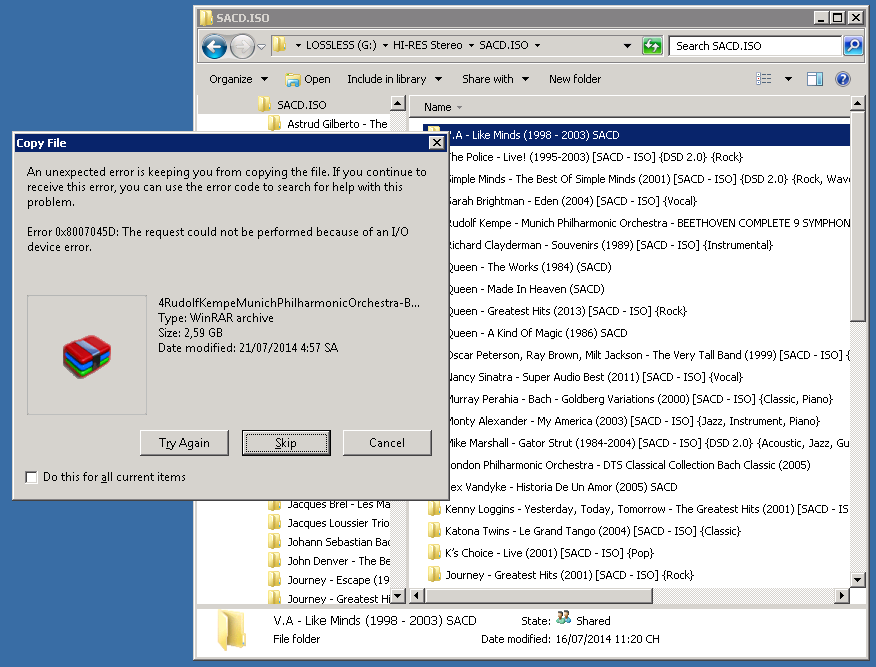Viewport: 876px width, 667px height.
Task: Expand the SACD.ISO breadcrumb dropdown
Action: [537, 45]
